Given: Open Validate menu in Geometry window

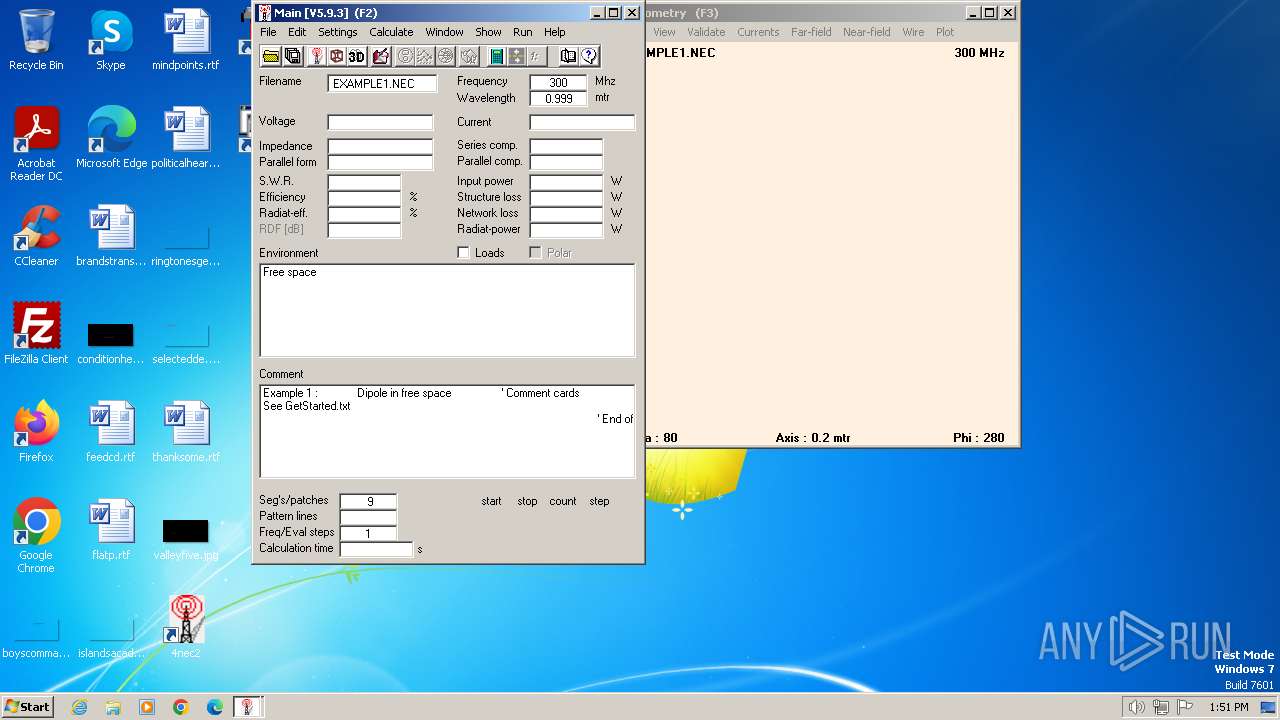Looking at the screenshot, I should click(706, 32).
